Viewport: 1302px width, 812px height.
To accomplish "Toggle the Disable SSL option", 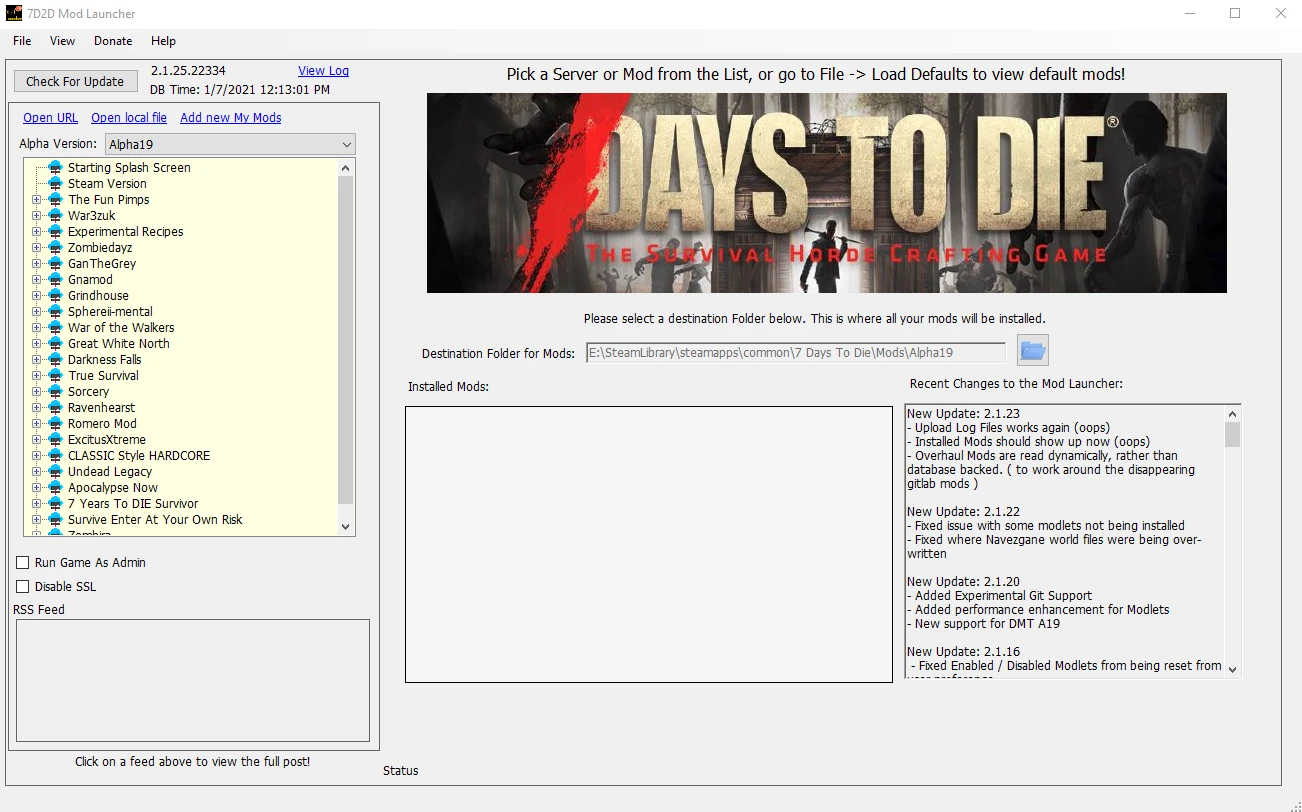I will [x=22, y=586].
